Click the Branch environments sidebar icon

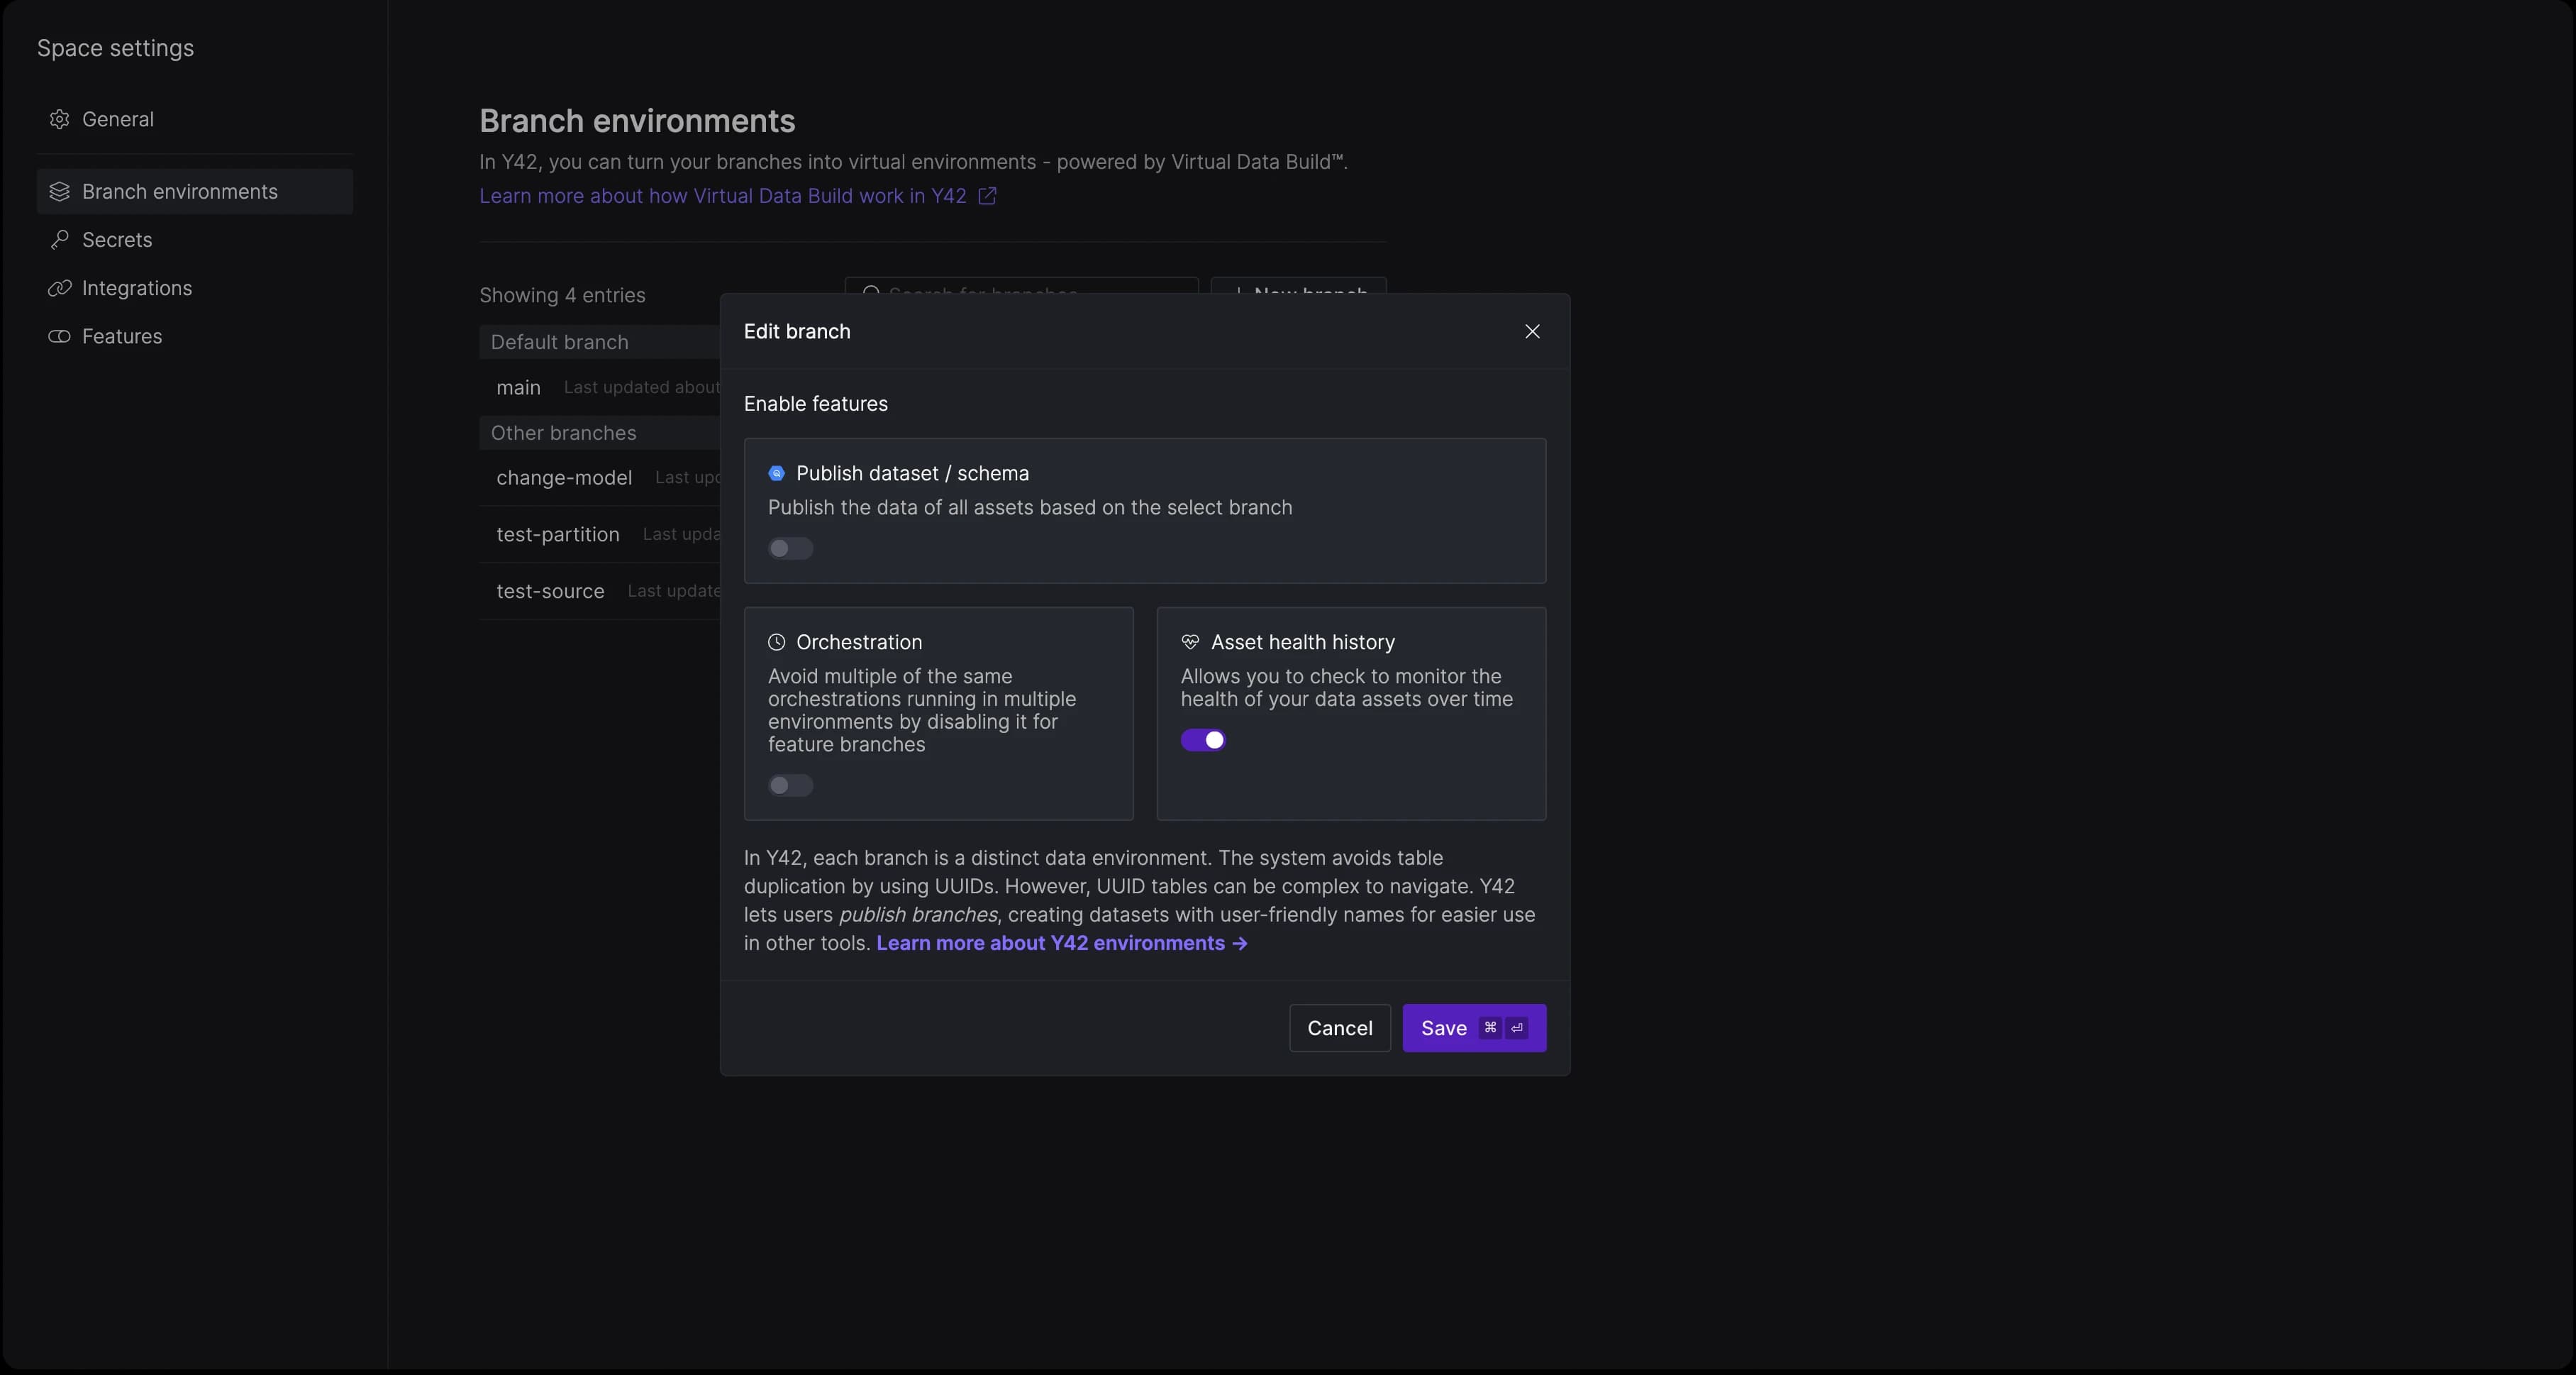56,191
